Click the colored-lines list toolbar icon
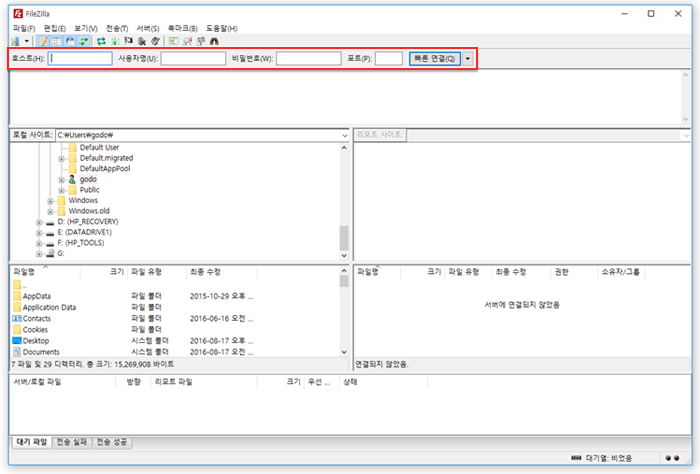This screenshot has width=700, height=474. [x=174, y=42]
